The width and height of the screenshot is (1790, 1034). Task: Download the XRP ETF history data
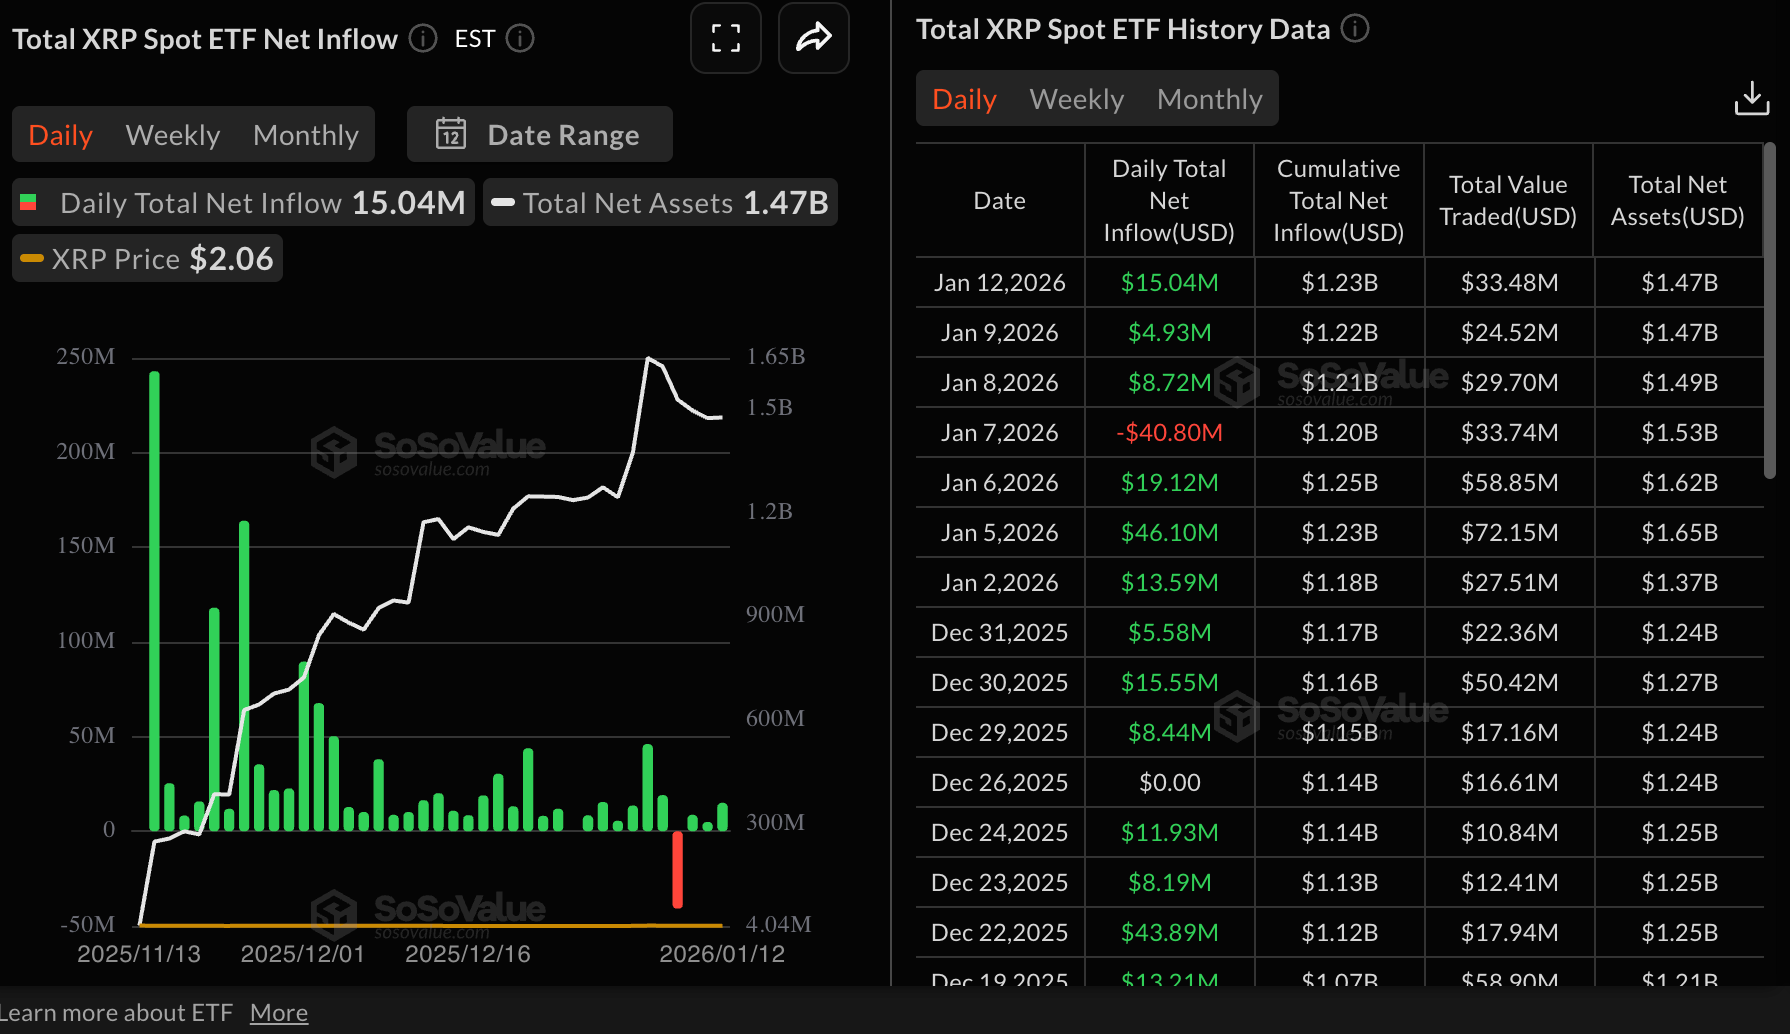tap(1752, 97)
